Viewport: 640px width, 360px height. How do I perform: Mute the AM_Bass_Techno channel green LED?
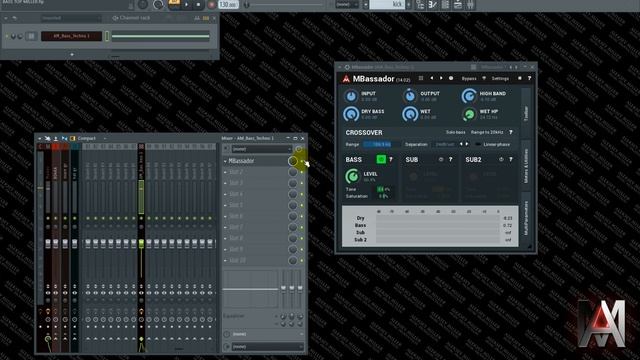7,36
